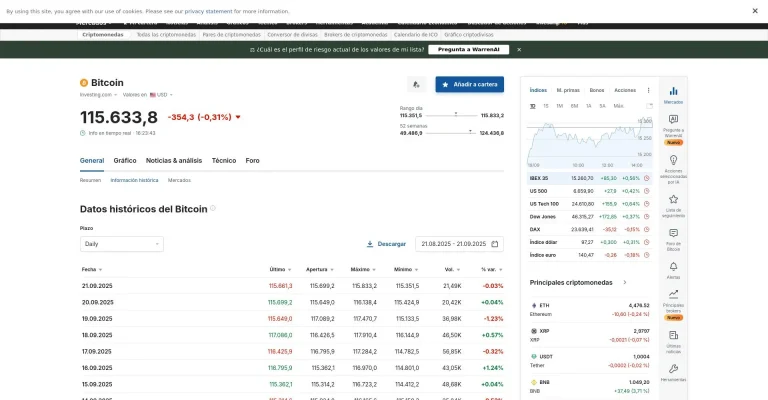This screenshot has height=400, width=768.
Task: Click the IBEX 35 mini chart
Action: coord(590,141)
